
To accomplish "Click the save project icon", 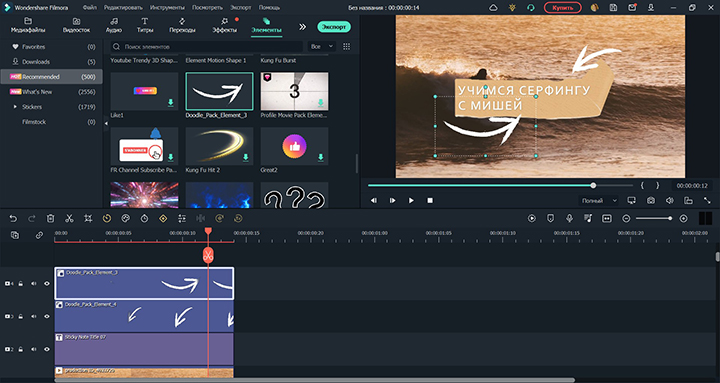I will pyautogui.click(x=613, y=8).
